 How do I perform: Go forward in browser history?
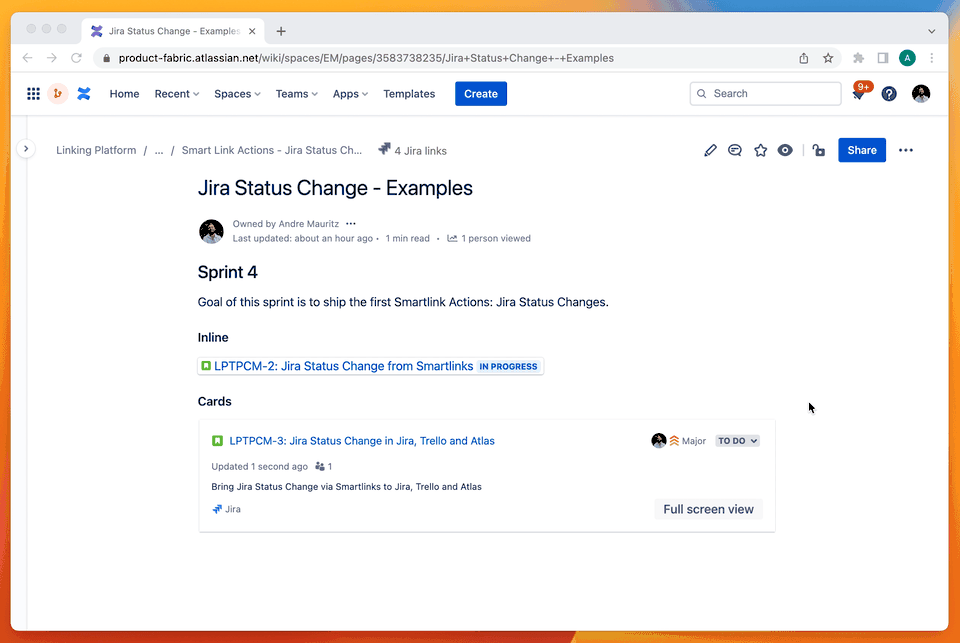point(52,58)
